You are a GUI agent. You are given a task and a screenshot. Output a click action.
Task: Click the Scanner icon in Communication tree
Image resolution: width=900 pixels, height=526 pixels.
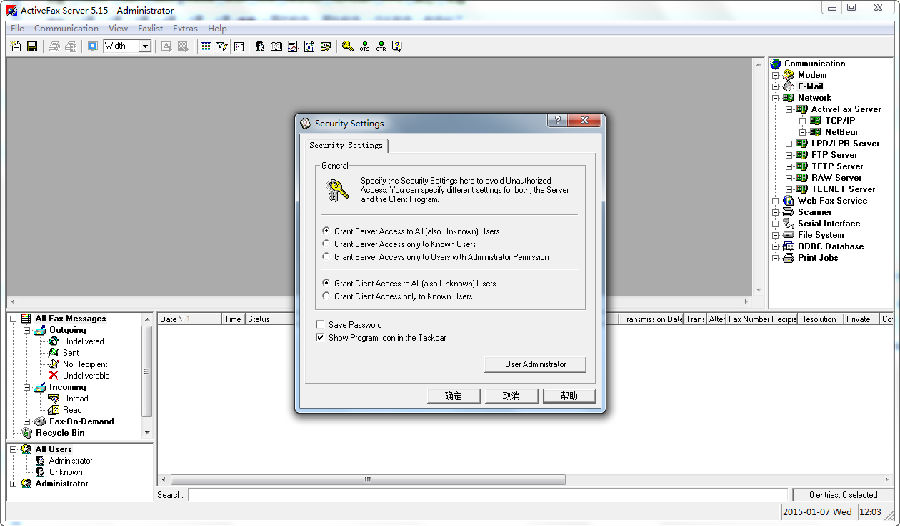(789, 212)
